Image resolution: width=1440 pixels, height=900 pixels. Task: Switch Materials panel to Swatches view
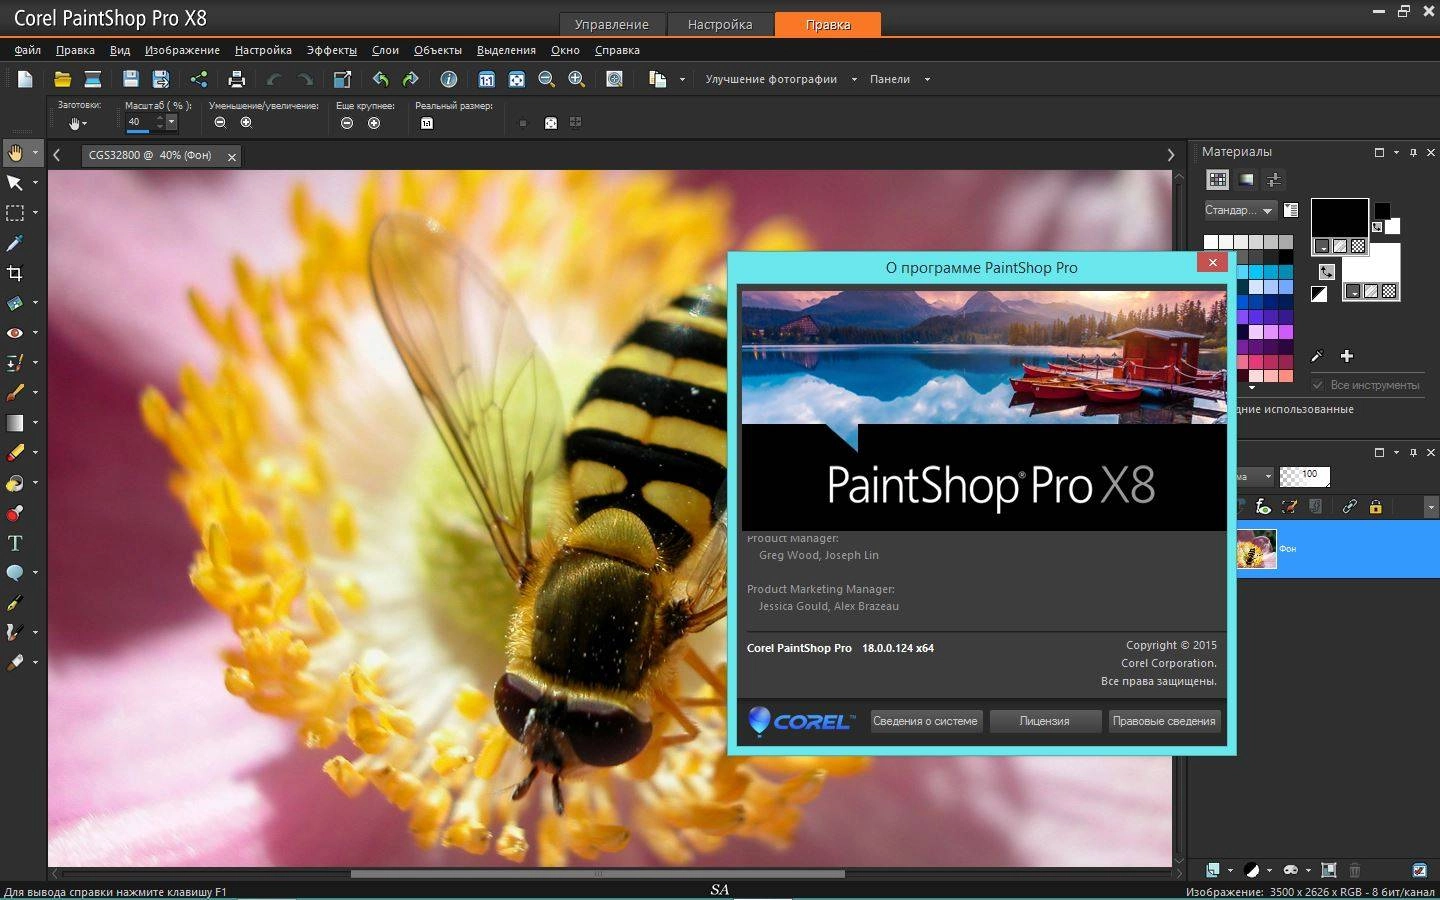pos(1217,180)
